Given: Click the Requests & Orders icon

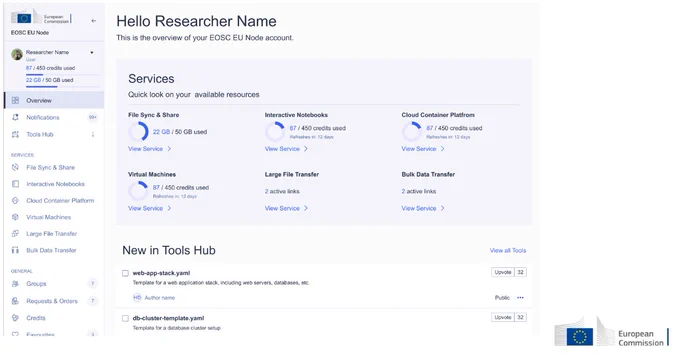Looking at the screenshot, I should 15,301.
